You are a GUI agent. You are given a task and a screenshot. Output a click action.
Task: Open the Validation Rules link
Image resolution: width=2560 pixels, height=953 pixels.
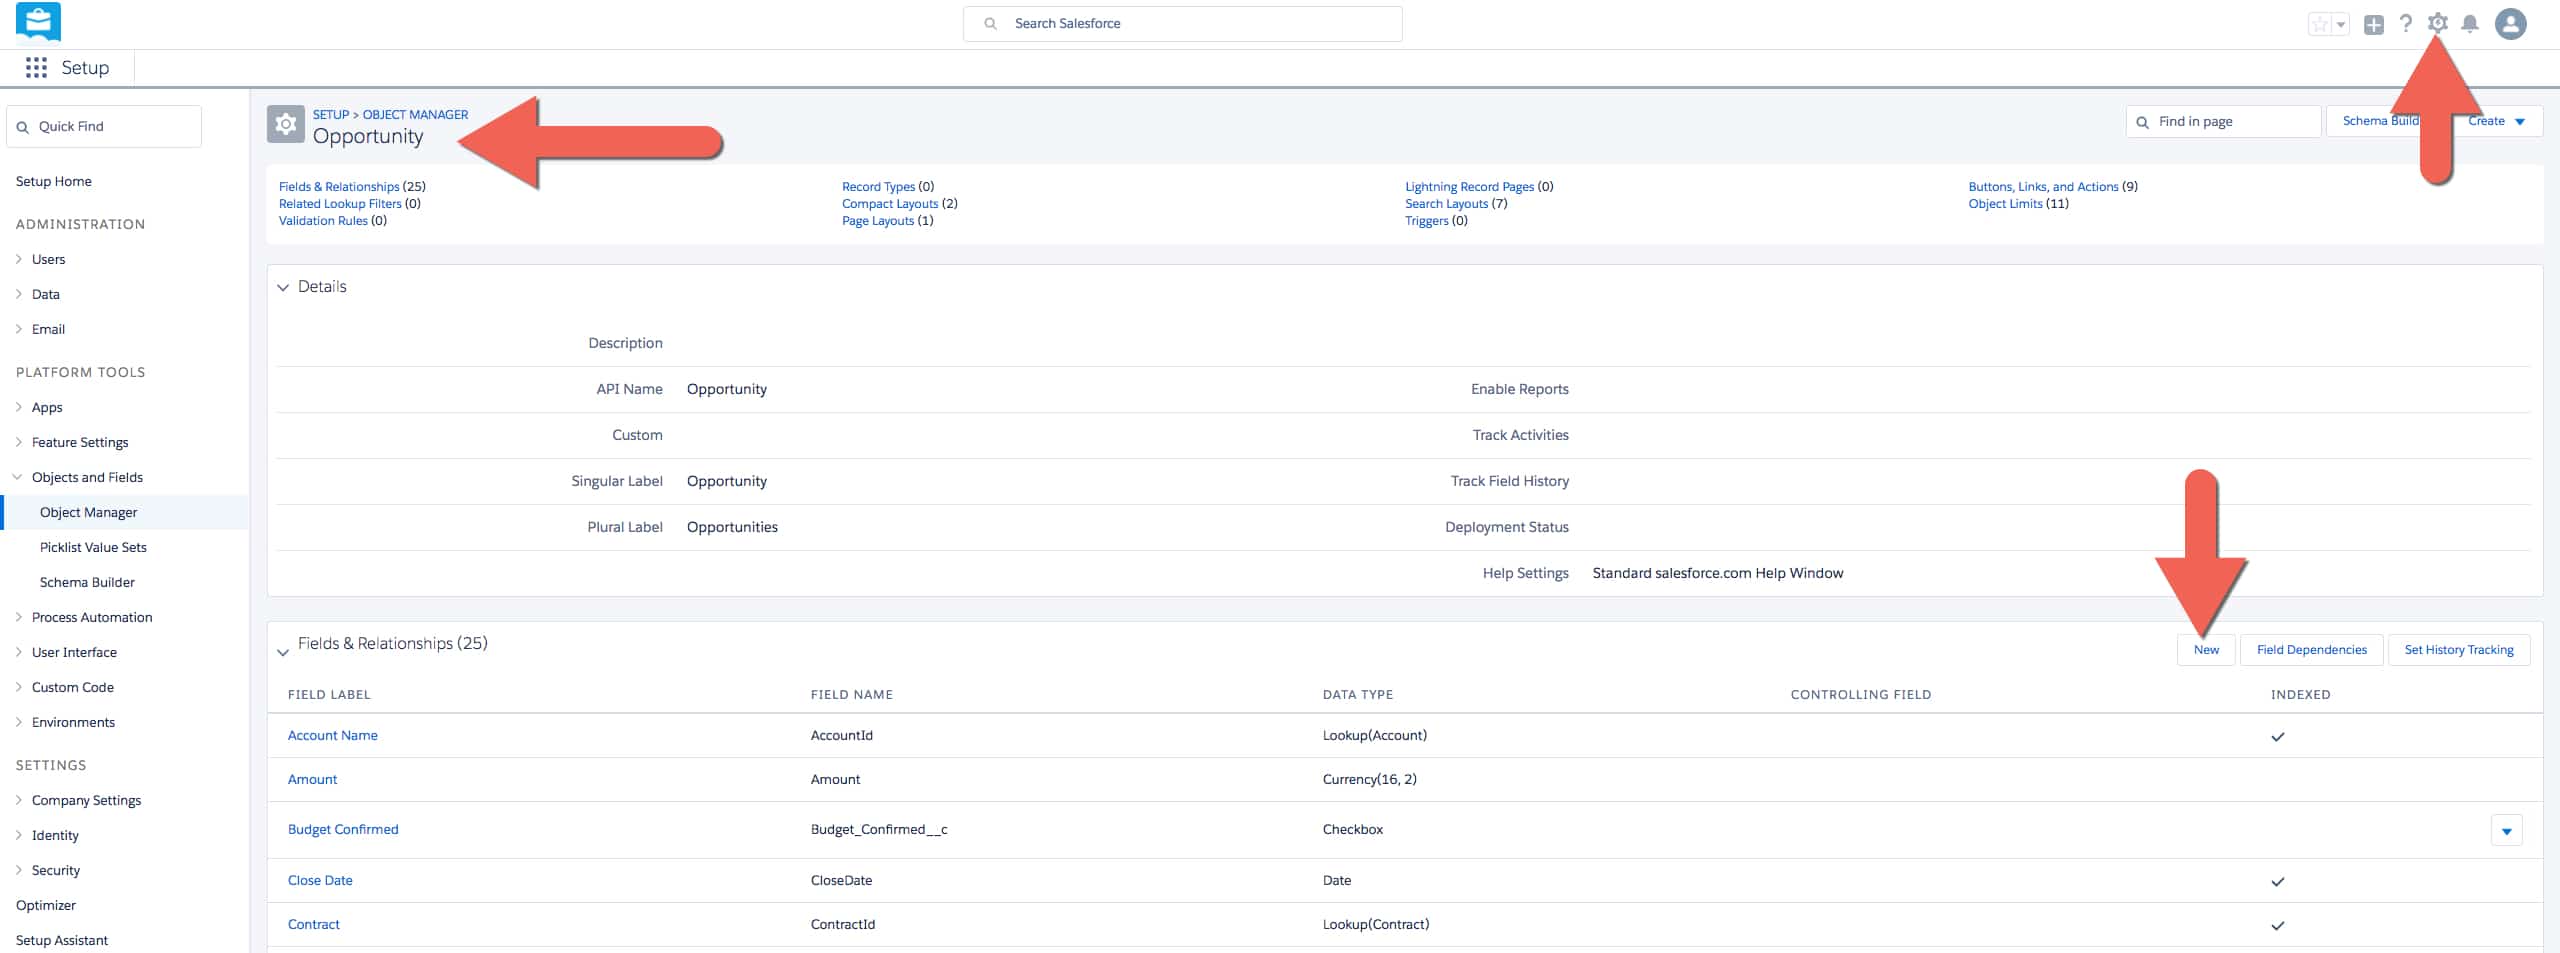pyautogui.click(x=323, y=221)
